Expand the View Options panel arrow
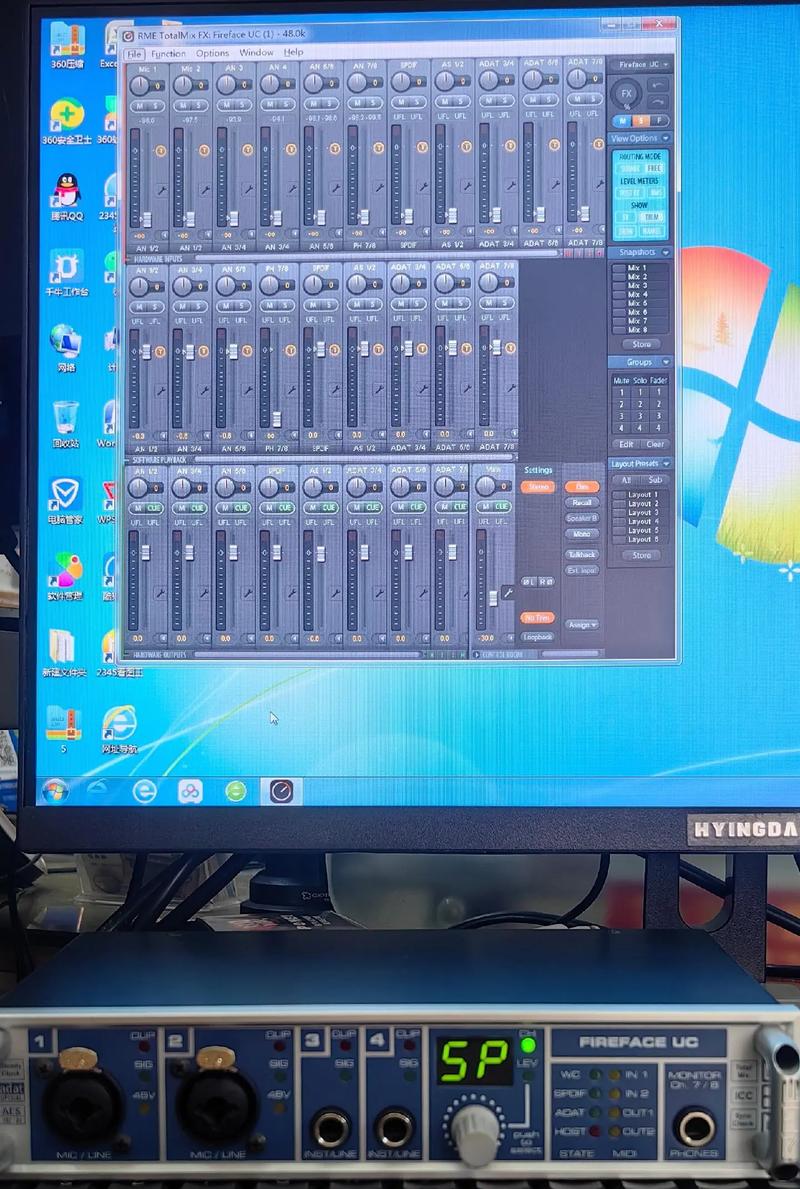This screenshot has height=1189, width=800. click(x=665, y=138)
